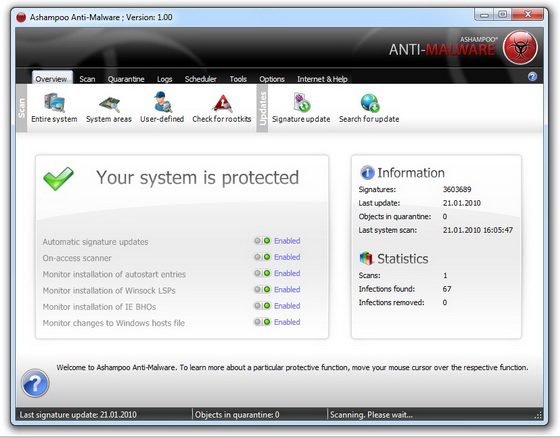Start a Signature update
This screenshot has width=560, height=438.
tap(301, 108)
